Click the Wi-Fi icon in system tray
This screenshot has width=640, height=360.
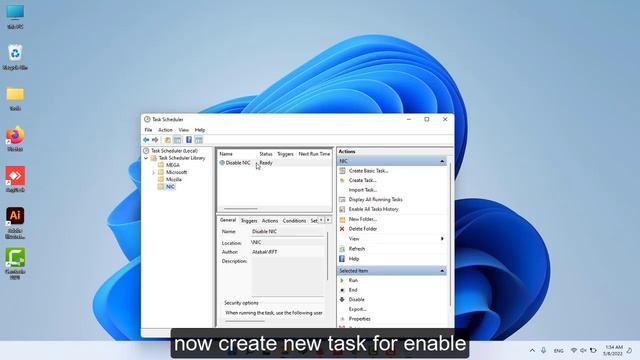[x=574, y=350]
